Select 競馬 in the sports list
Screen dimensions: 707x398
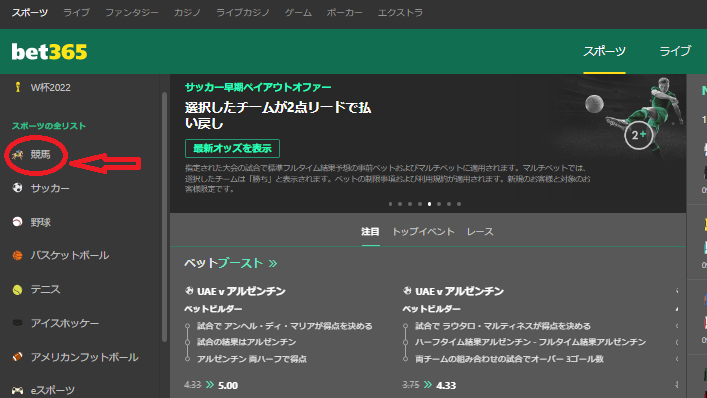(x=40, y=155)
